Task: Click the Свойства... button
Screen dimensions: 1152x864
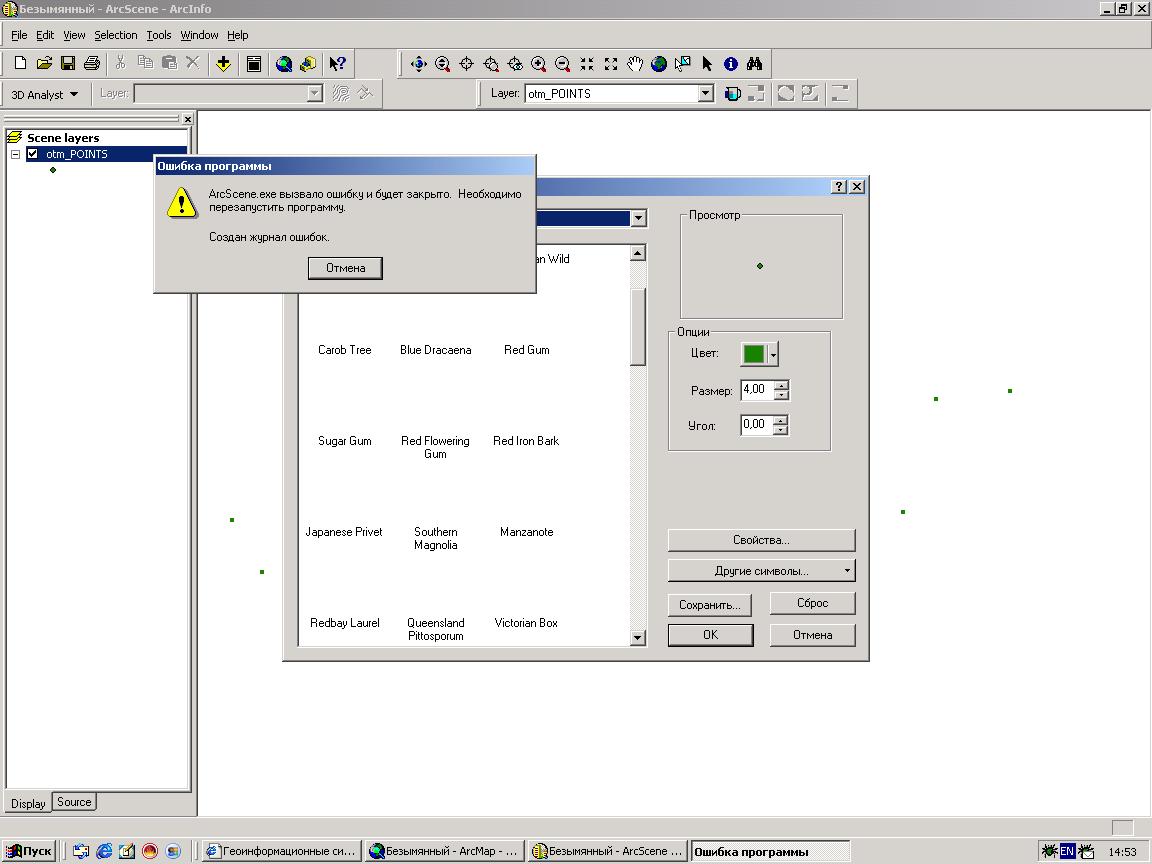Action: (x=761, y=540)
